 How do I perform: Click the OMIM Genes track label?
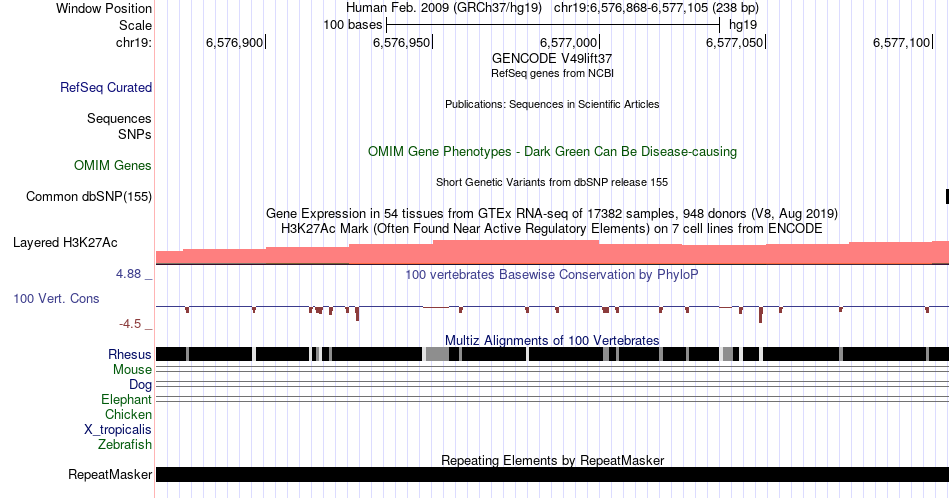[112, 165]
